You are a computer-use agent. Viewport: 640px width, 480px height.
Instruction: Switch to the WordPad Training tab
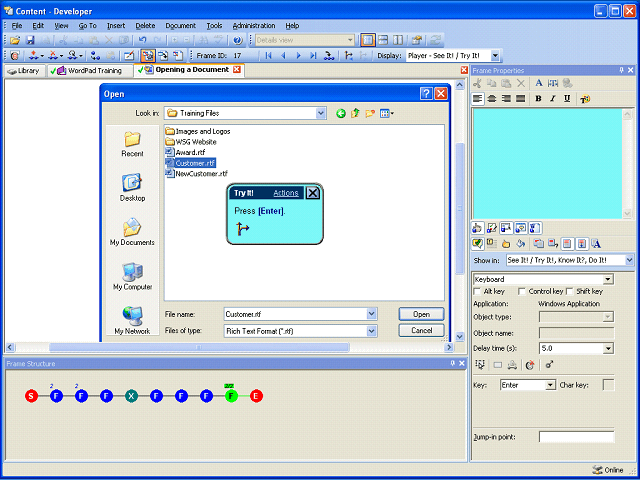[90, 71]
